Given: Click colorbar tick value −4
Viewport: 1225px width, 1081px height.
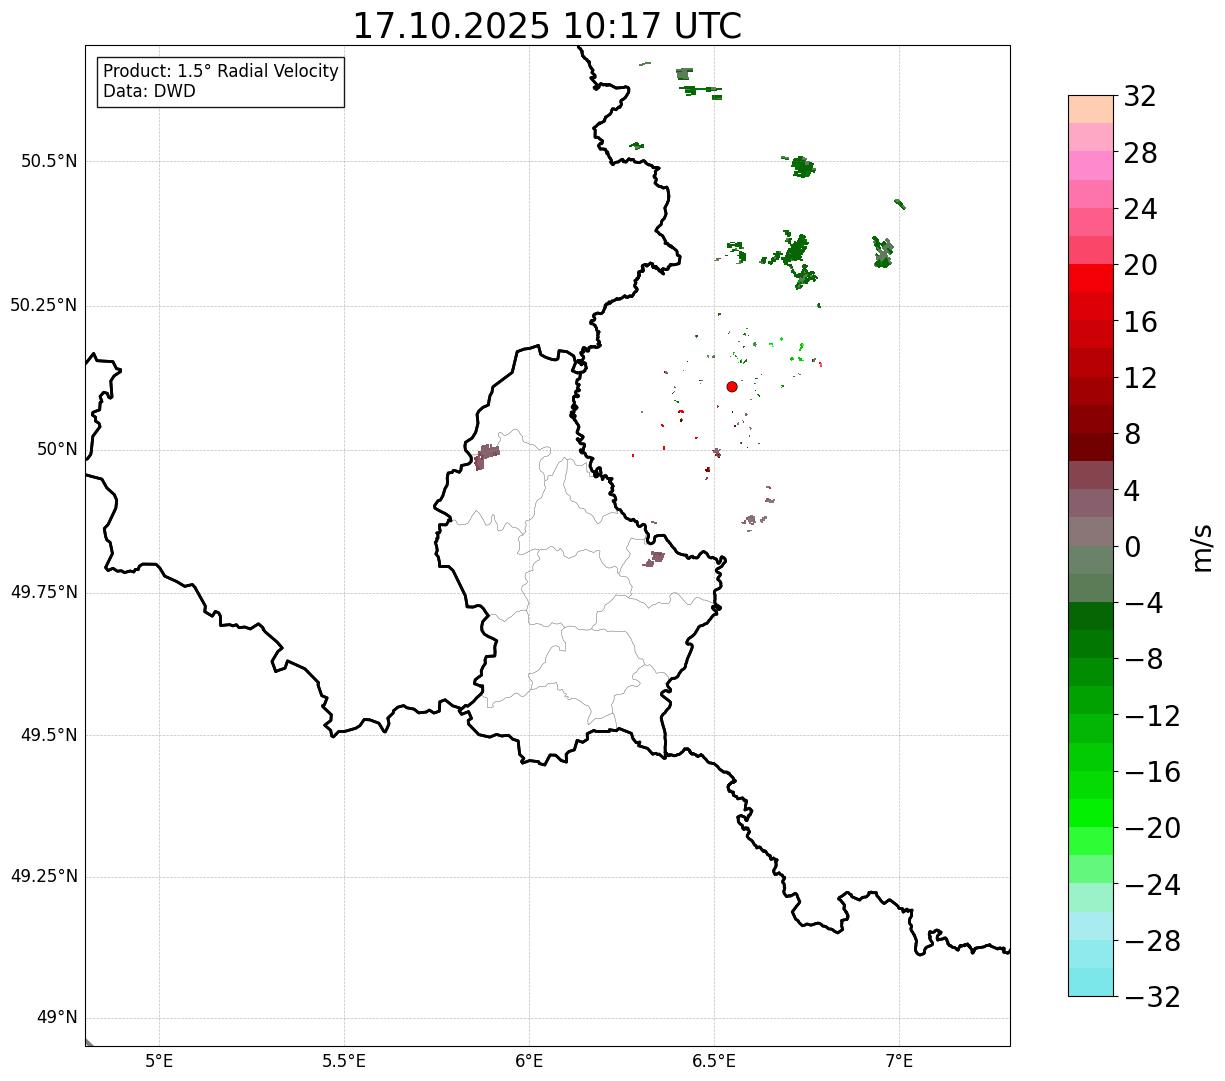Looking at the screenshot, I should [1143, 603].
